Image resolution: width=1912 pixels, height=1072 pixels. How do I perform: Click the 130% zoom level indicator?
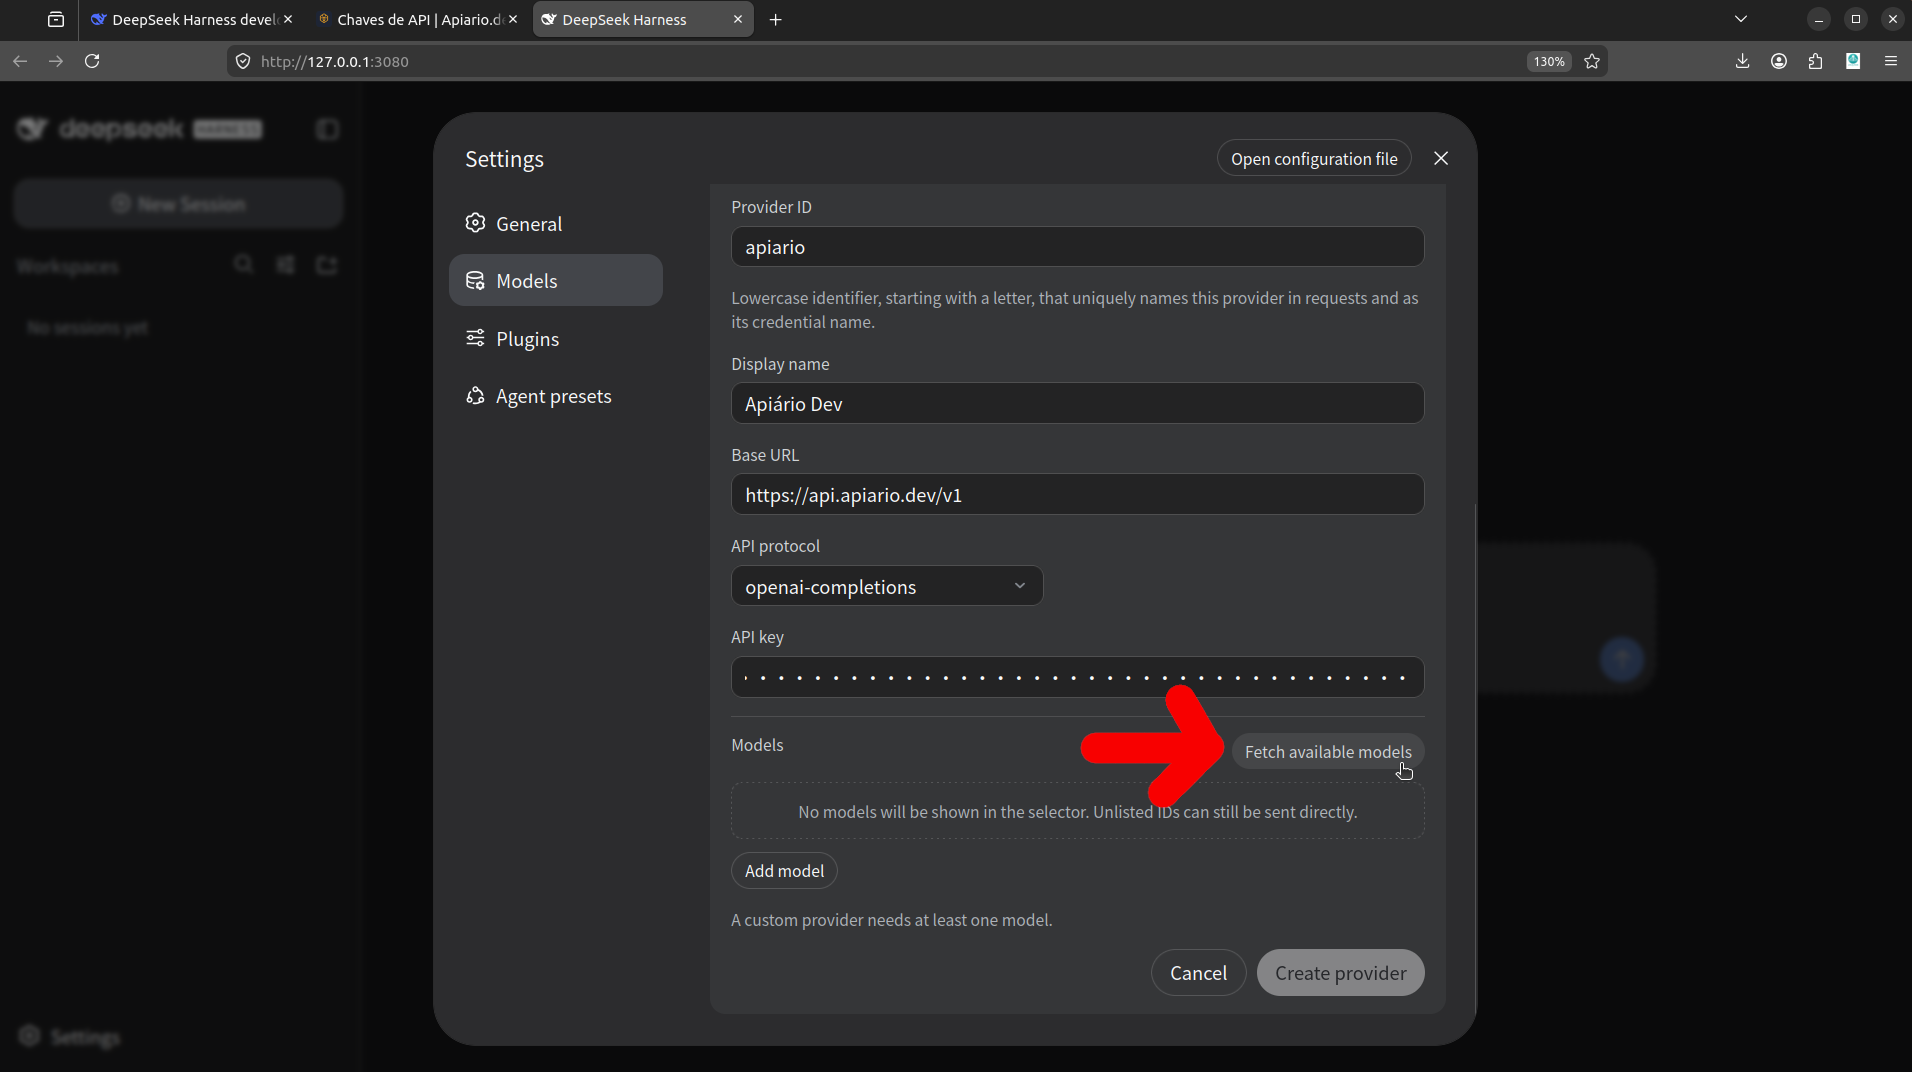[x=1549, y=61]
